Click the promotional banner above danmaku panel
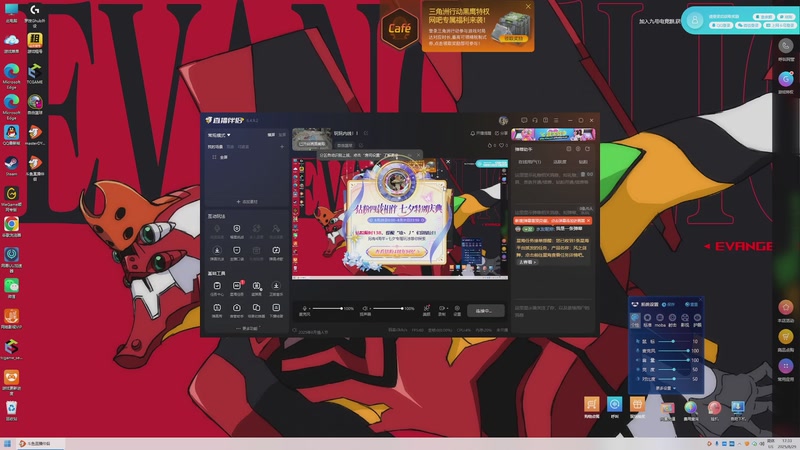800x450 pixels. [x=553, y=134]
